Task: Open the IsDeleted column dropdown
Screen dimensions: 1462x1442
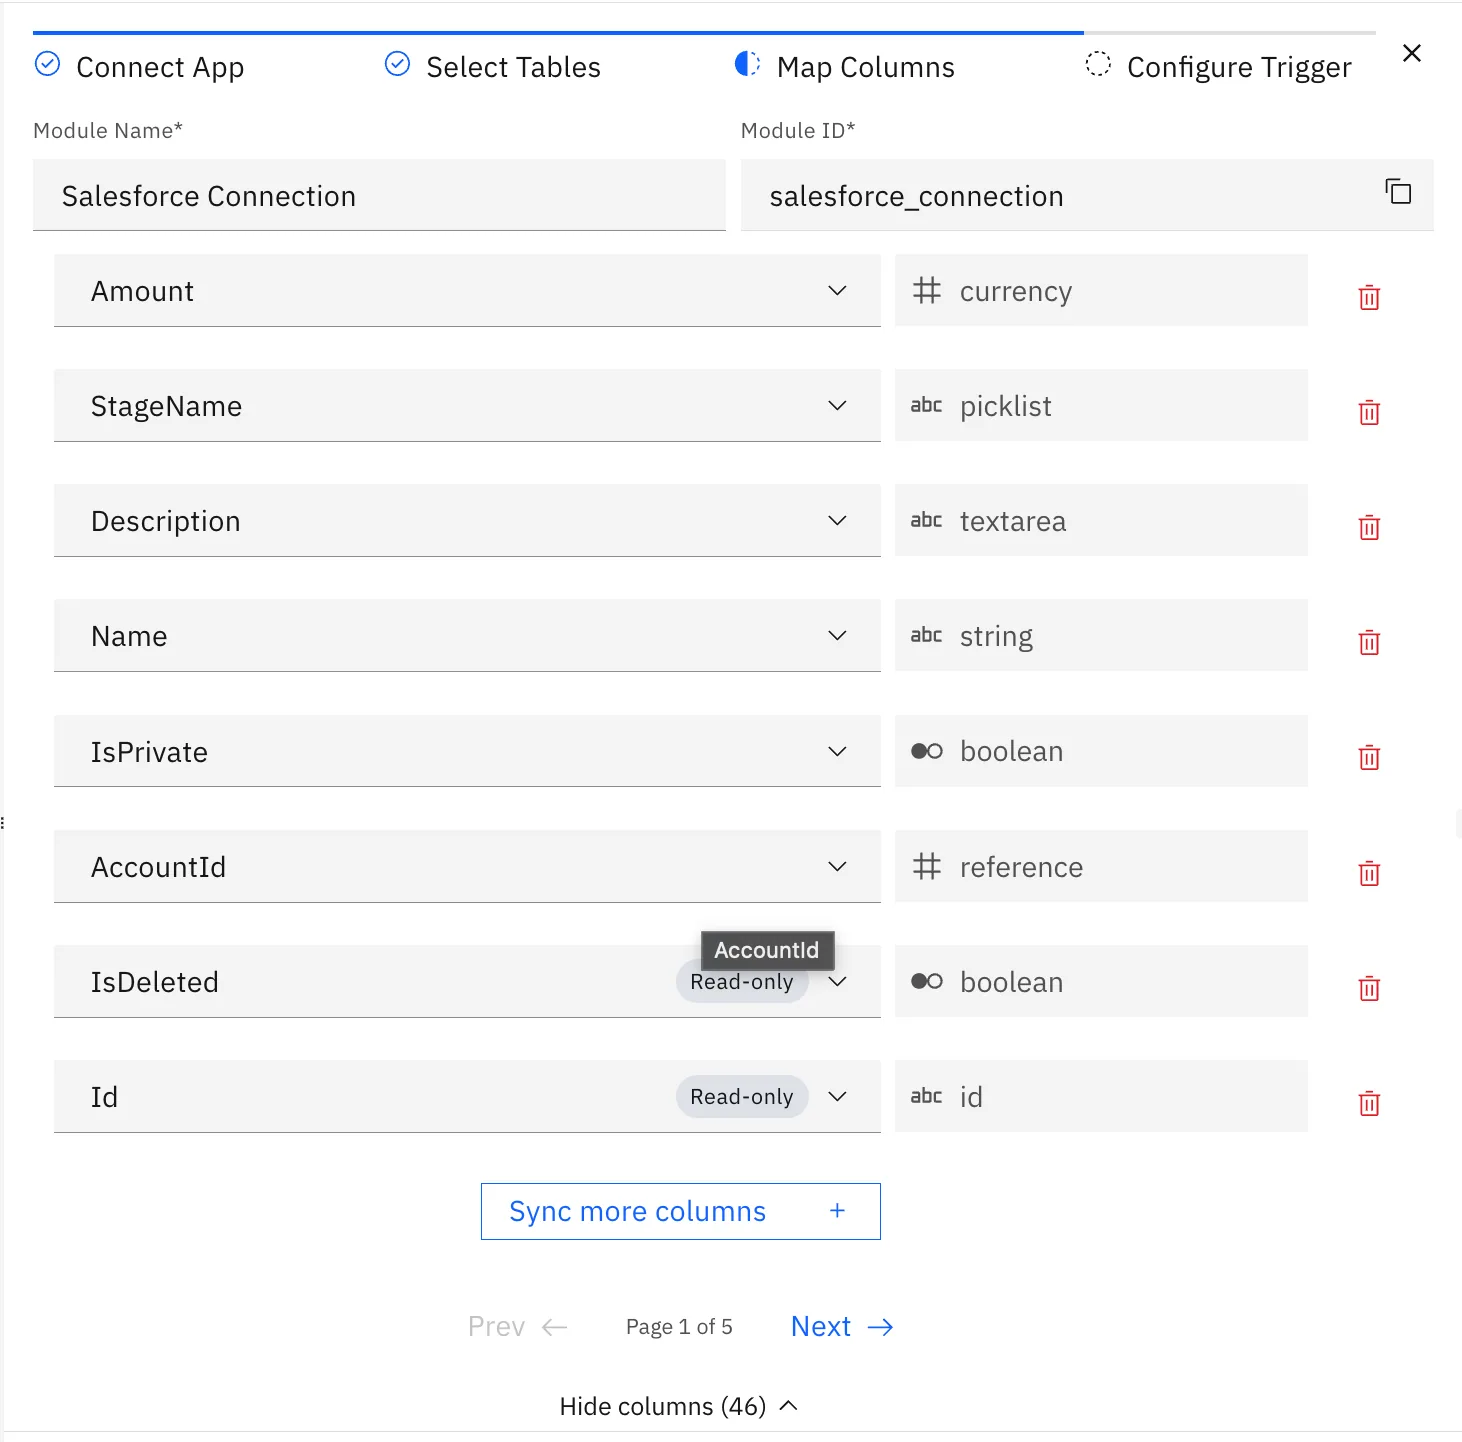Action: tap(838, 981)
